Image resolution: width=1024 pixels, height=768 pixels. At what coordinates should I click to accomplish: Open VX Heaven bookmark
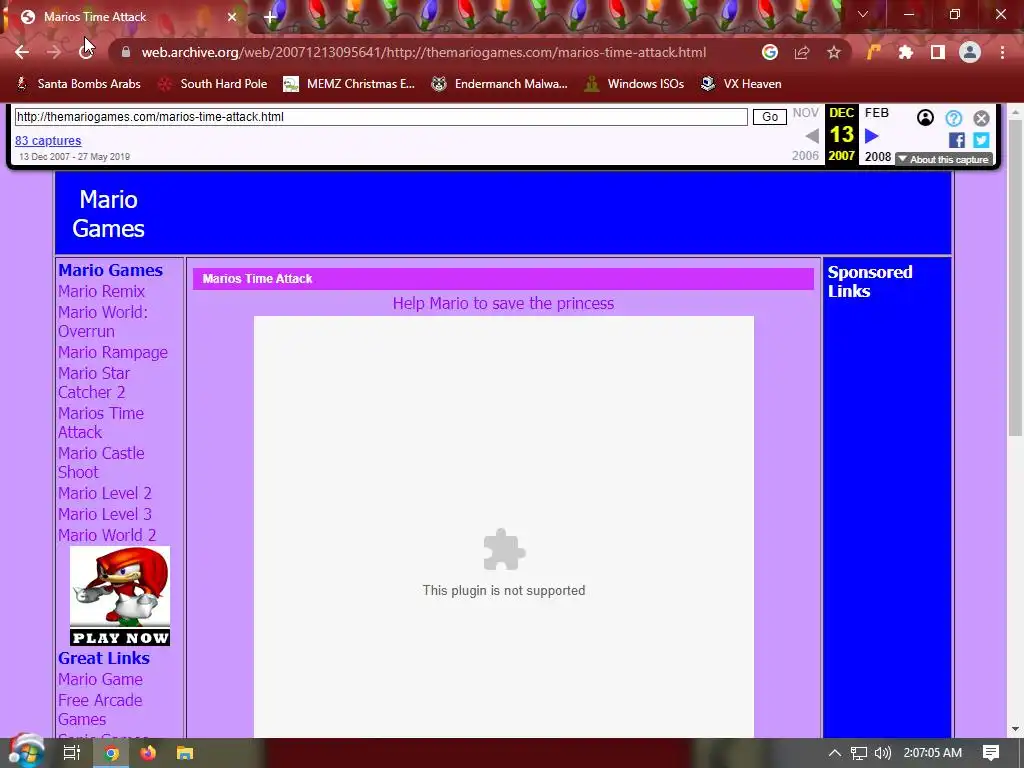[741, 84]
